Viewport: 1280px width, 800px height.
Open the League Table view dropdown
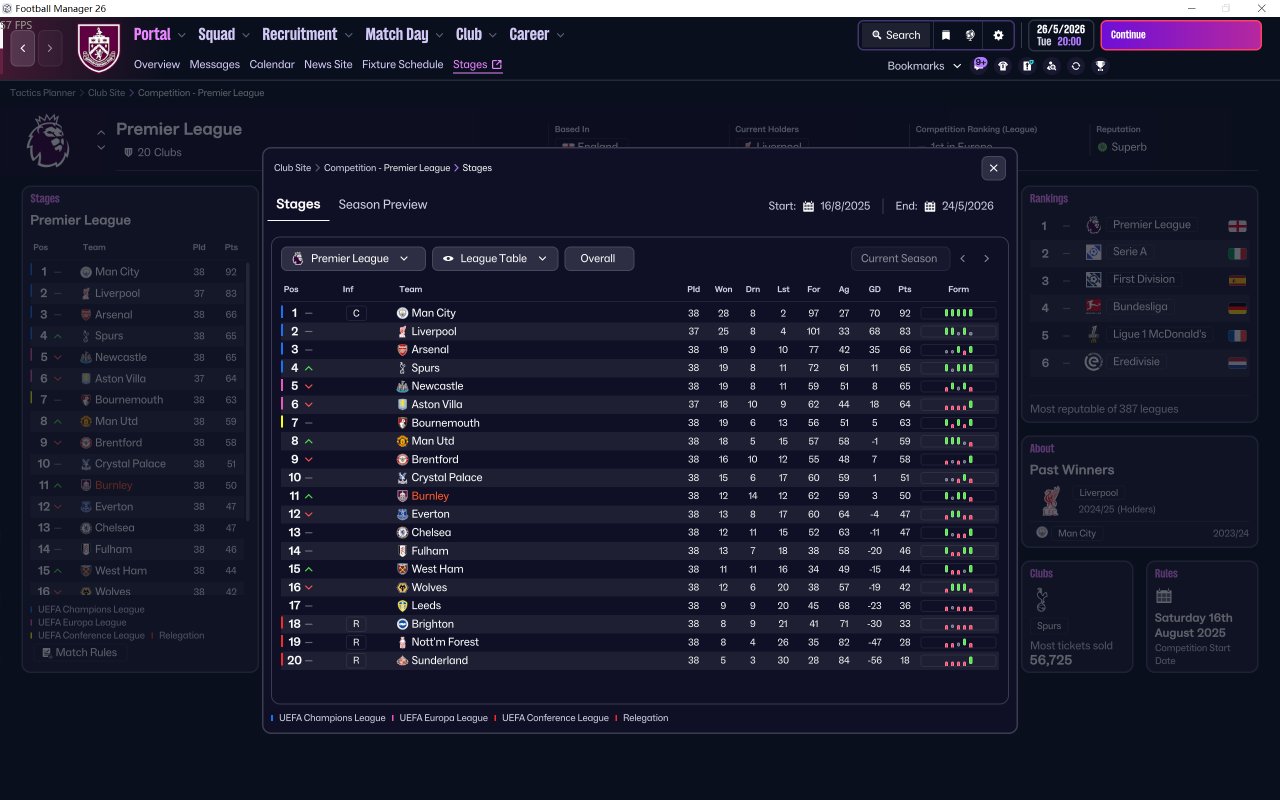tap(495, 259)
